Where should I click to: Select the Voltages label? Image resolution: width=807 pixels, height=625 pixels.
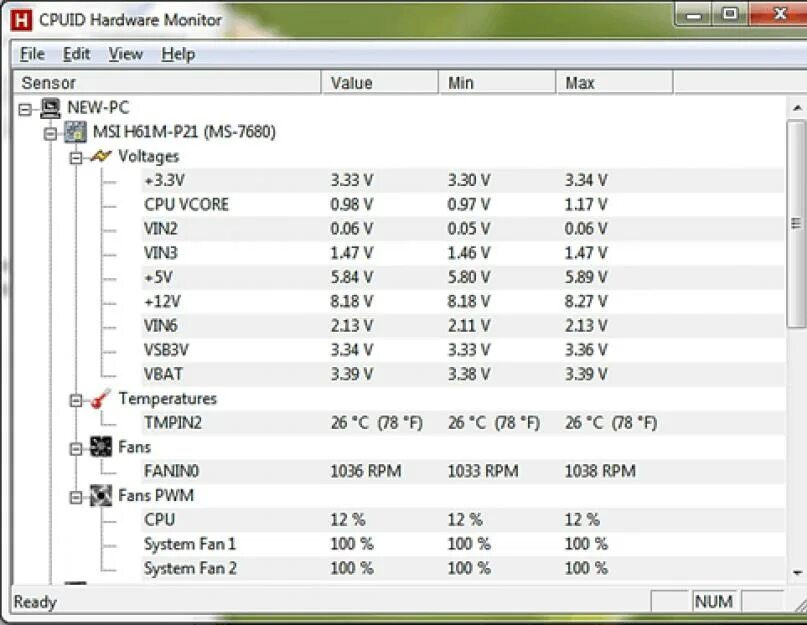tap(149, 156)
